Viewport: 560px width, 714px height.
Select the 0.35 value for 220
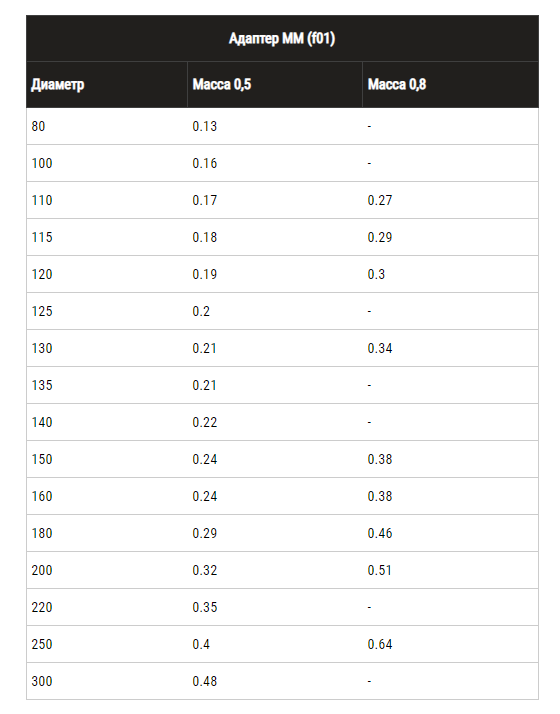click(x=204, y=607)
